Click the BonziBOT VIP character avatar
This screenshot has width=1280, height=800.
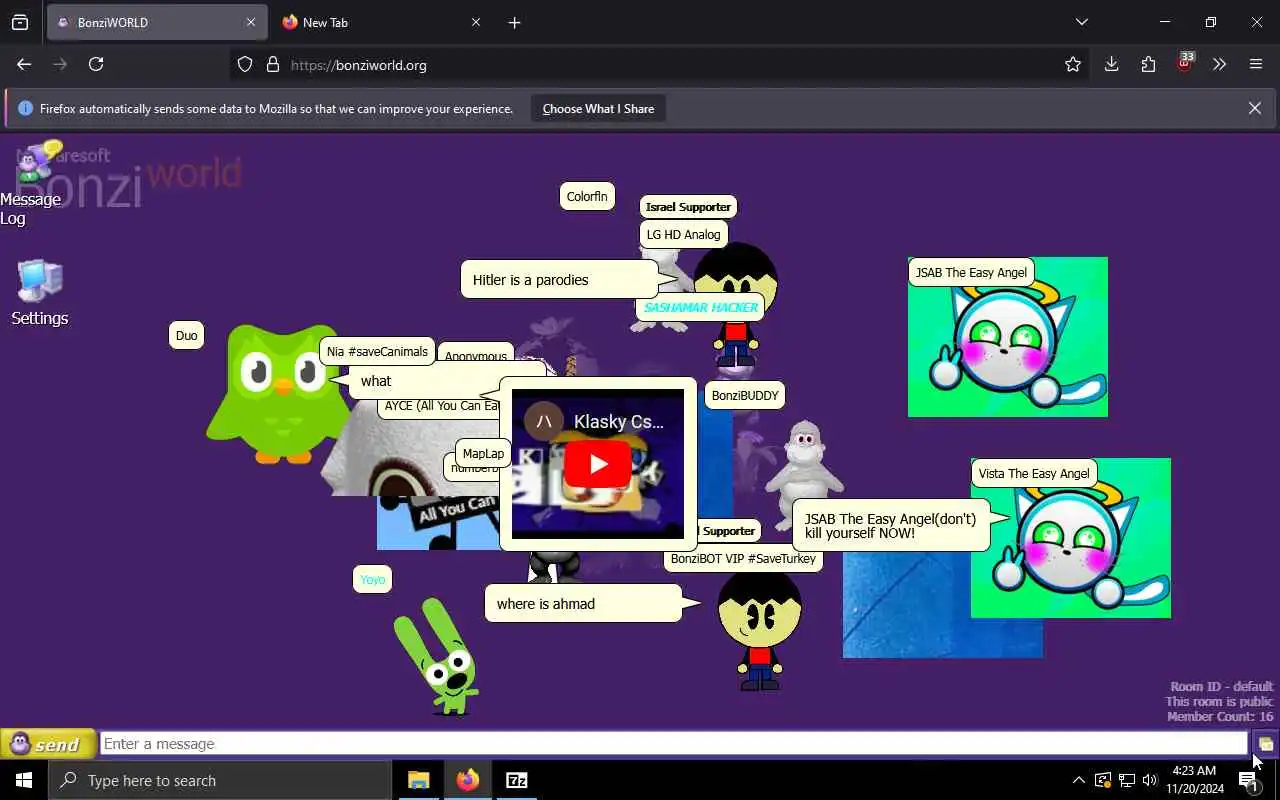(x=759, y=630)
